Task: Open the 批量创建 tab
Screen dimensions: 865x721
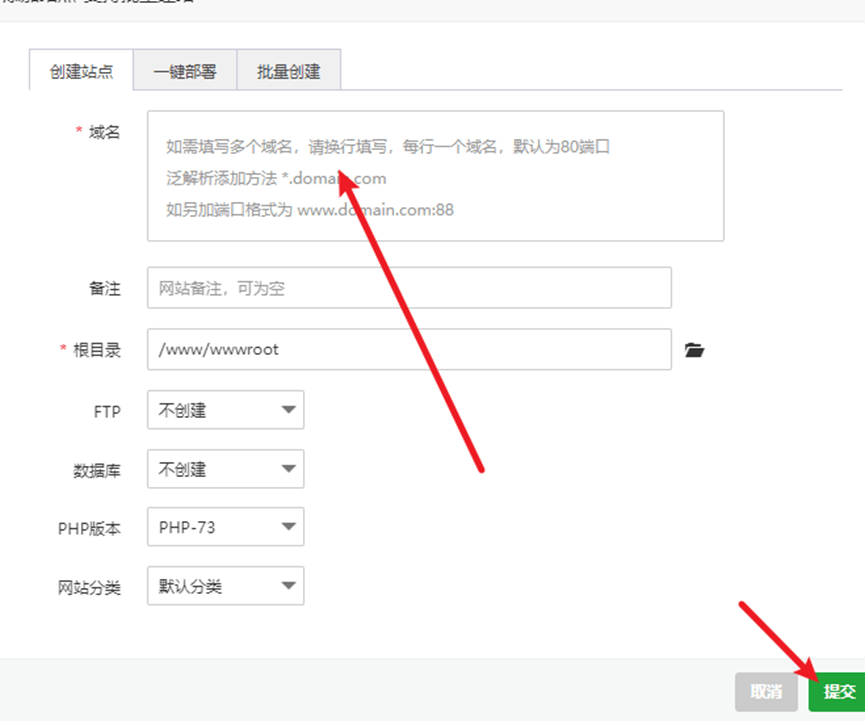Action: click(288, 72)
